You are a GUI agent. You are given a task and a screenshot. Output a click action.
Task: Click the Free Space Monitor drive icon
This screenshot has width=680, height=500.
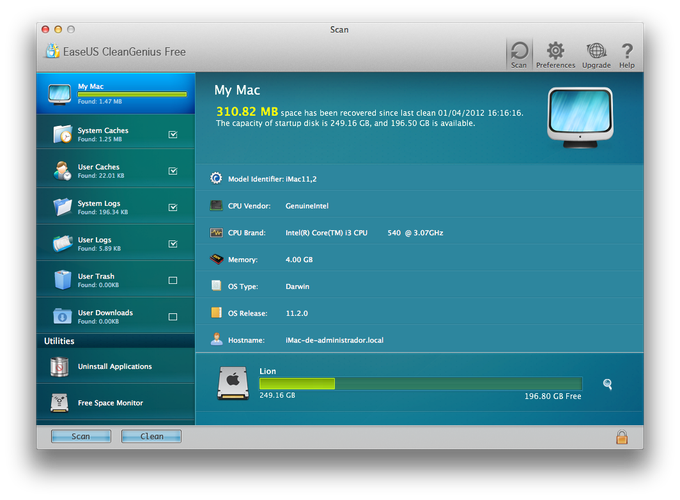pos(59,403)
